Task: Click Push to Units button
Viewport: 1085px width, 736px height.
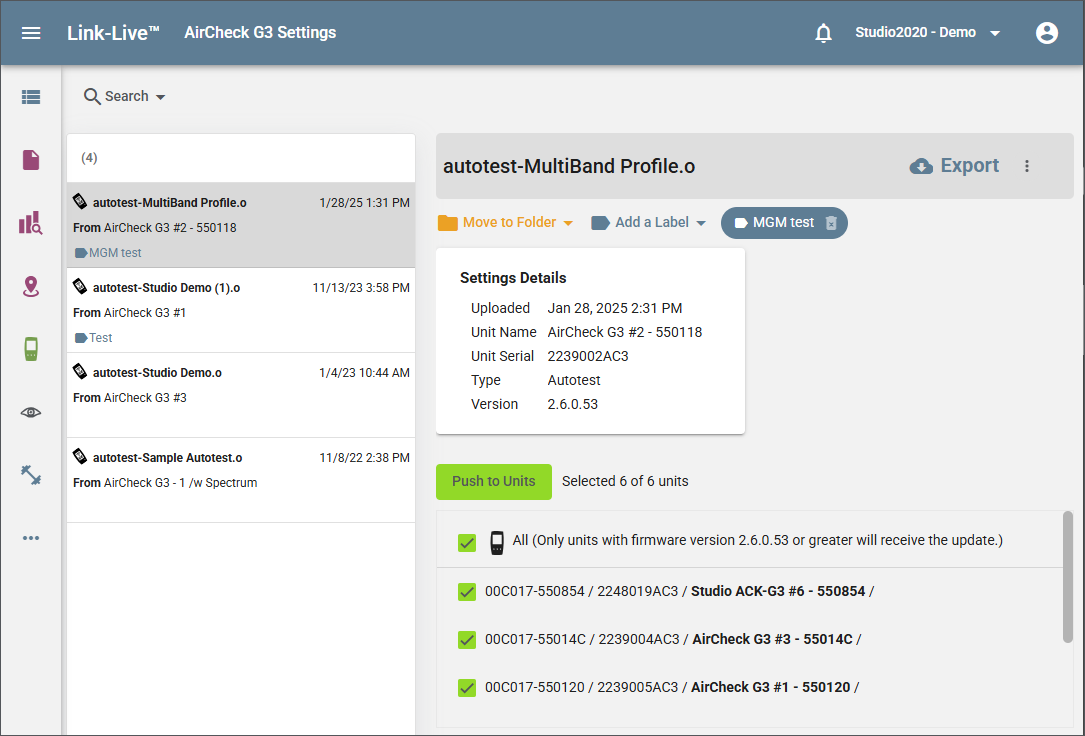Action: coord(493,481)
